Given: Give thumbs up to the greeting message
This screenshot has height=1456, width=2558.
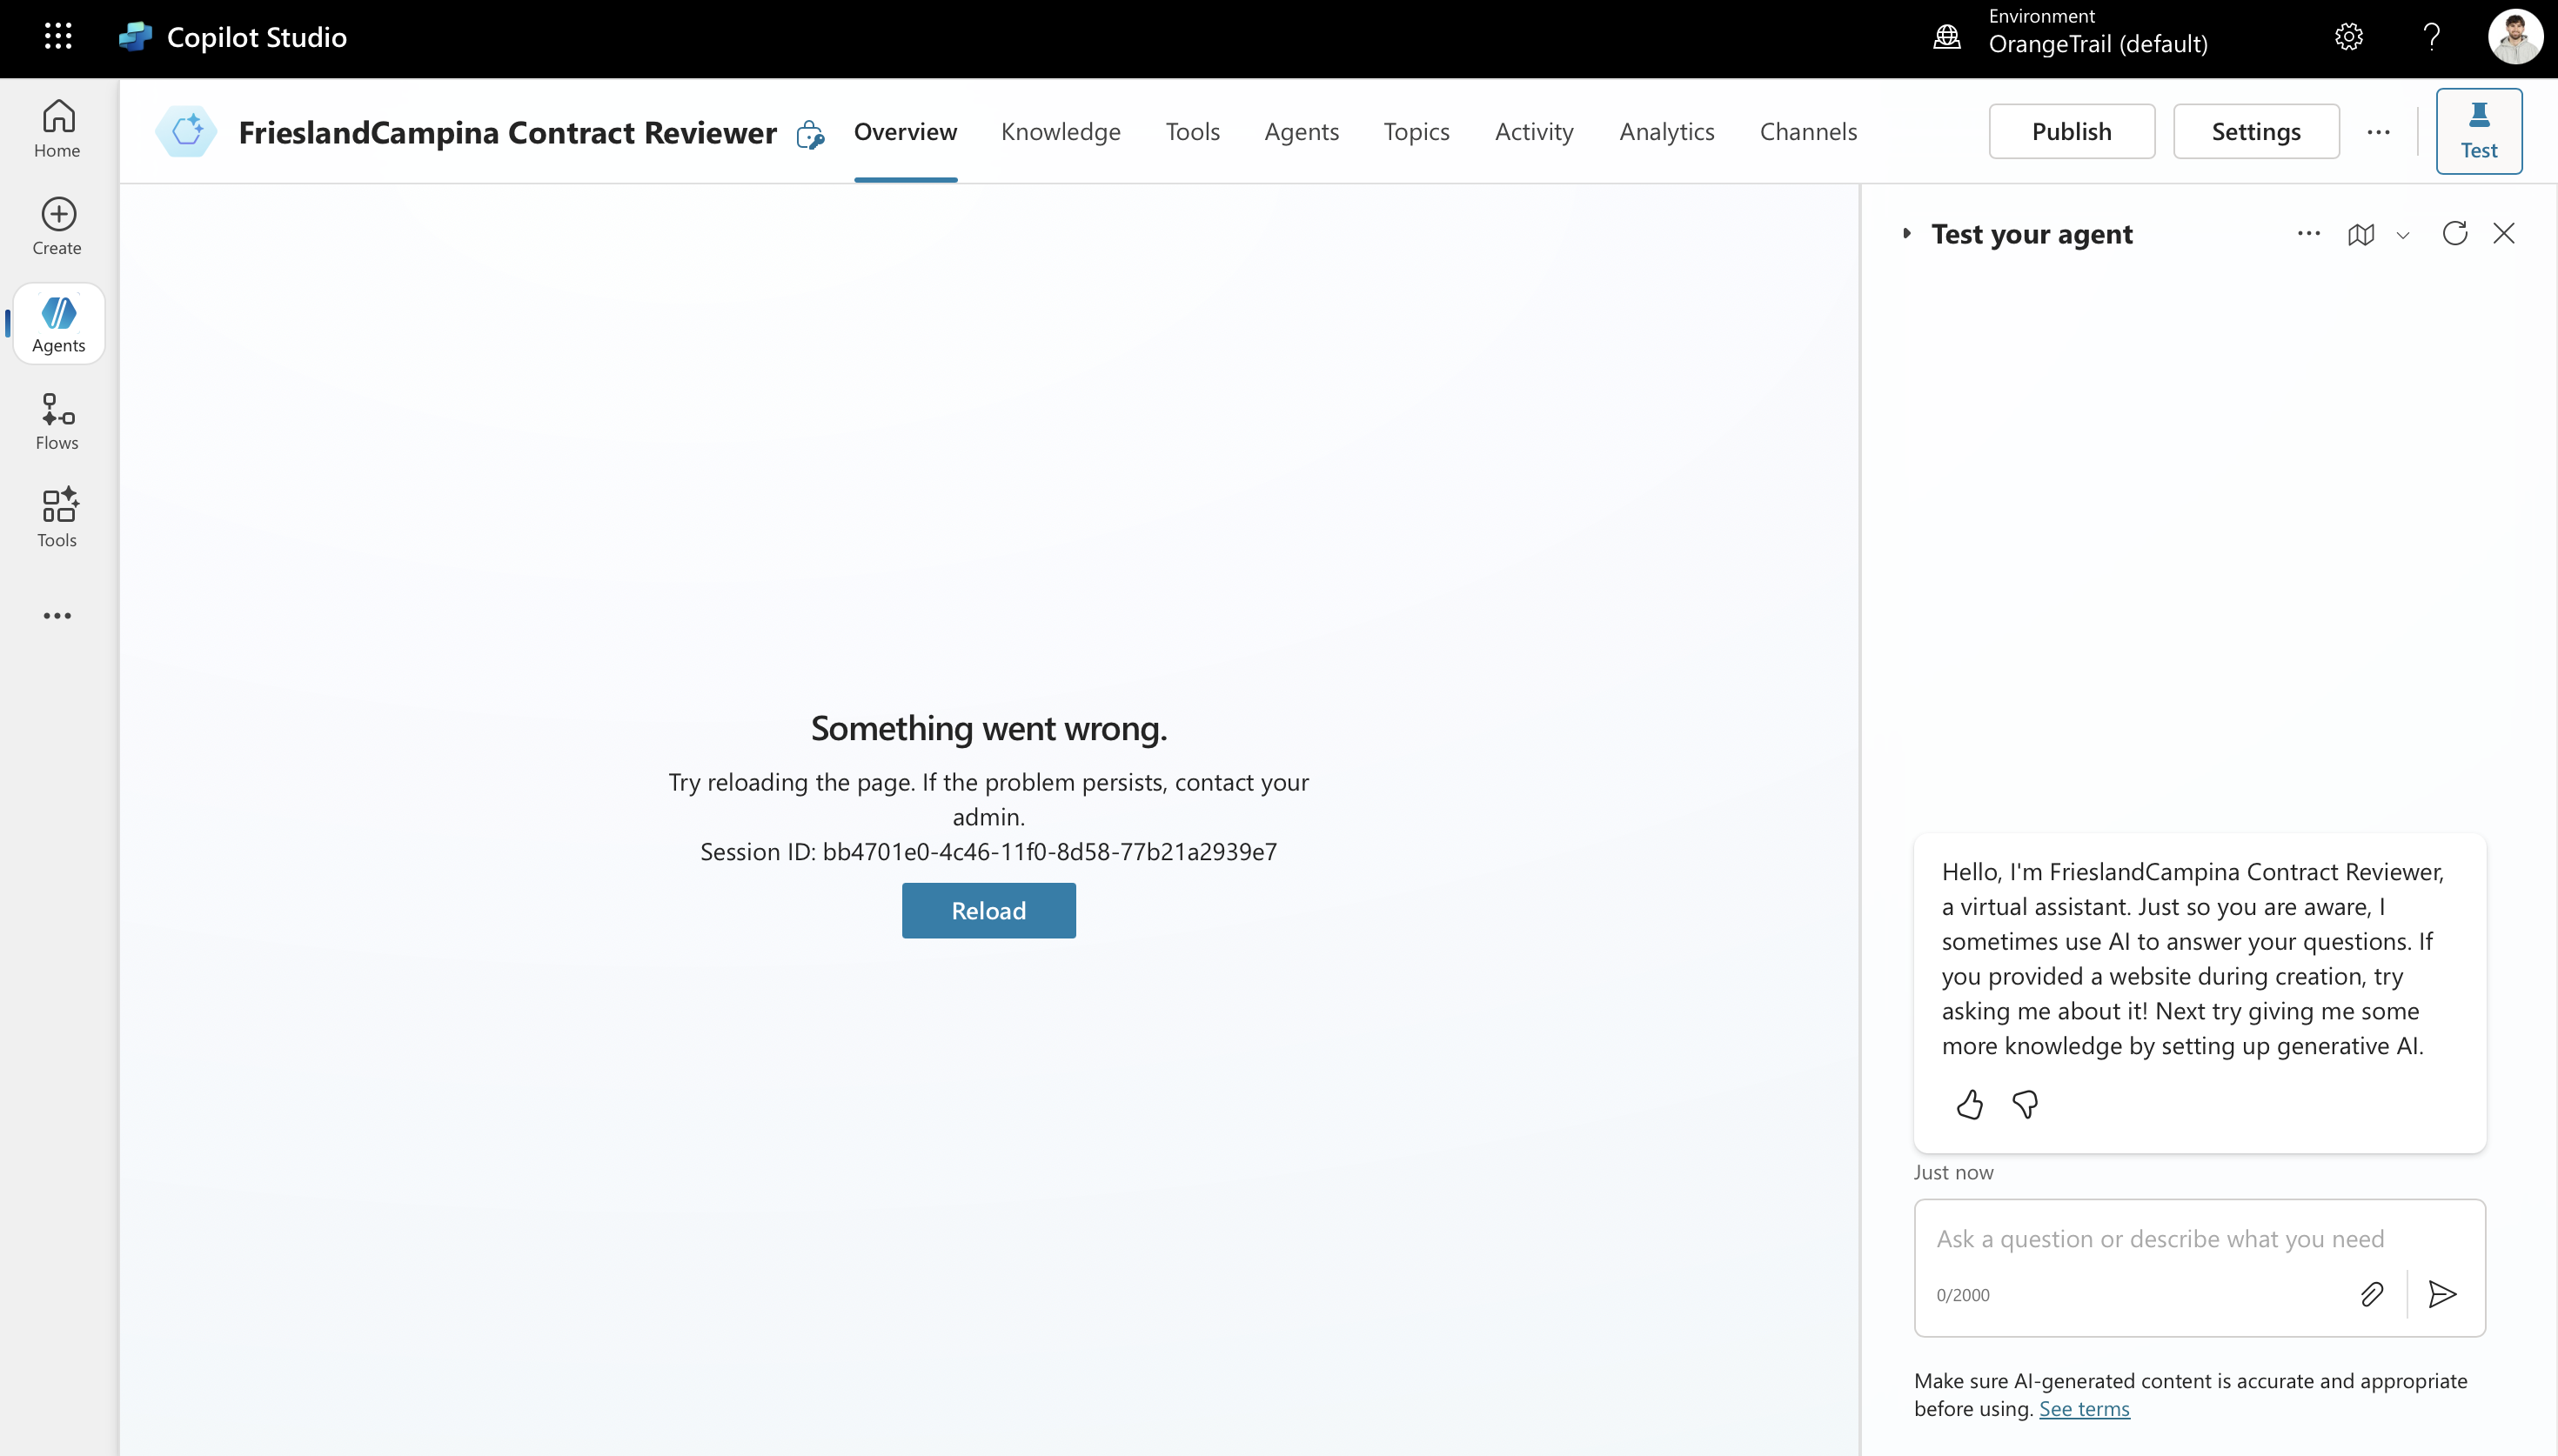Looking at the screenshot, I should pyautogui.click(x=1970, y=1104).
